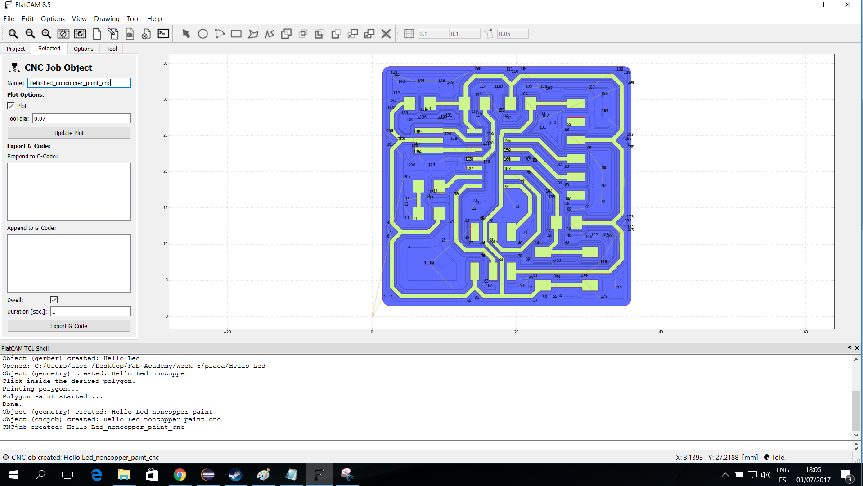
Task: Select the arrow Select tool
Action: 186,34
